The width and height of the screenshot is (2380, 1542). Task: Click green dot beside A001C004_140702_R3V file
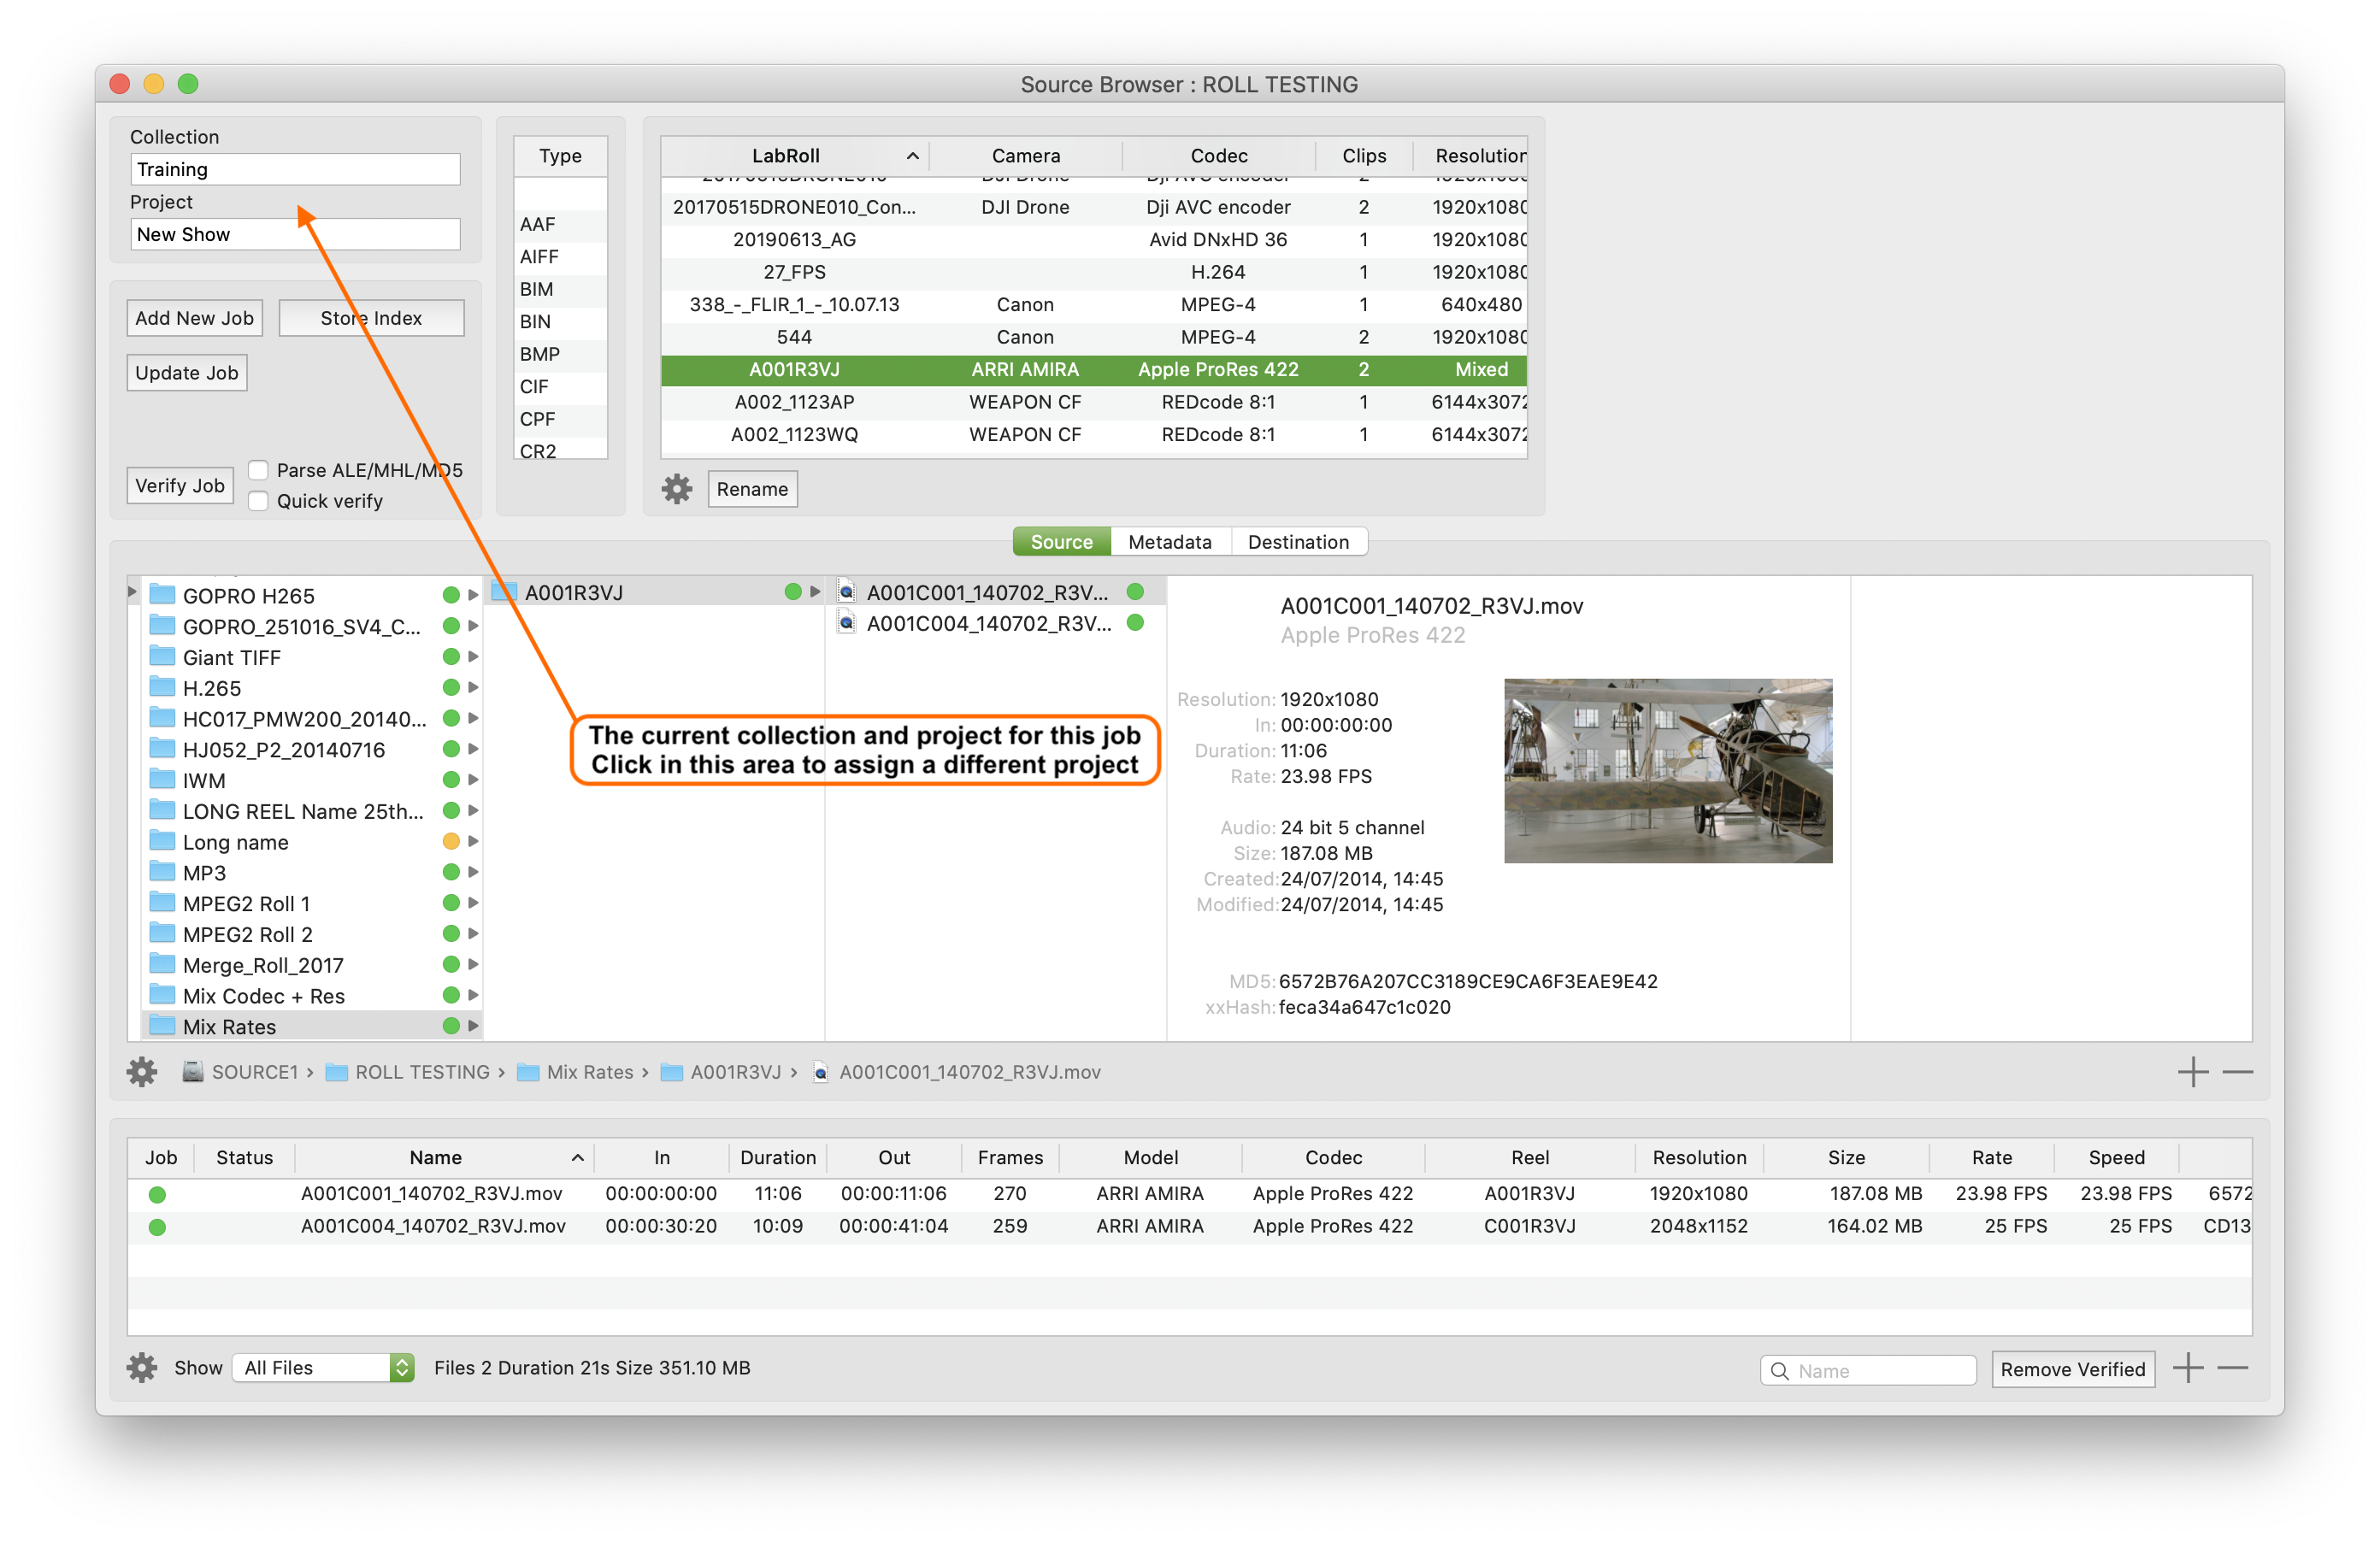(1135, 623)
